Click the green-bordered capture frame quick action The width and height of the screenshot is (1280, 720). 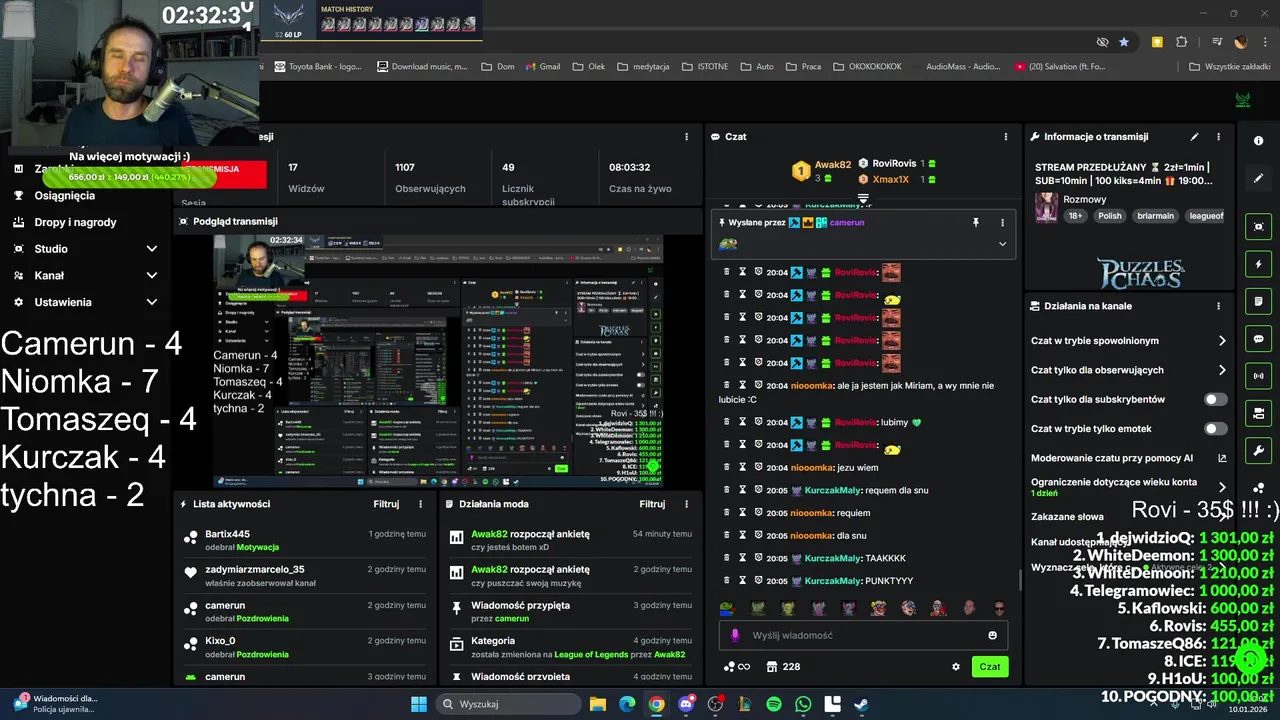1259,227
